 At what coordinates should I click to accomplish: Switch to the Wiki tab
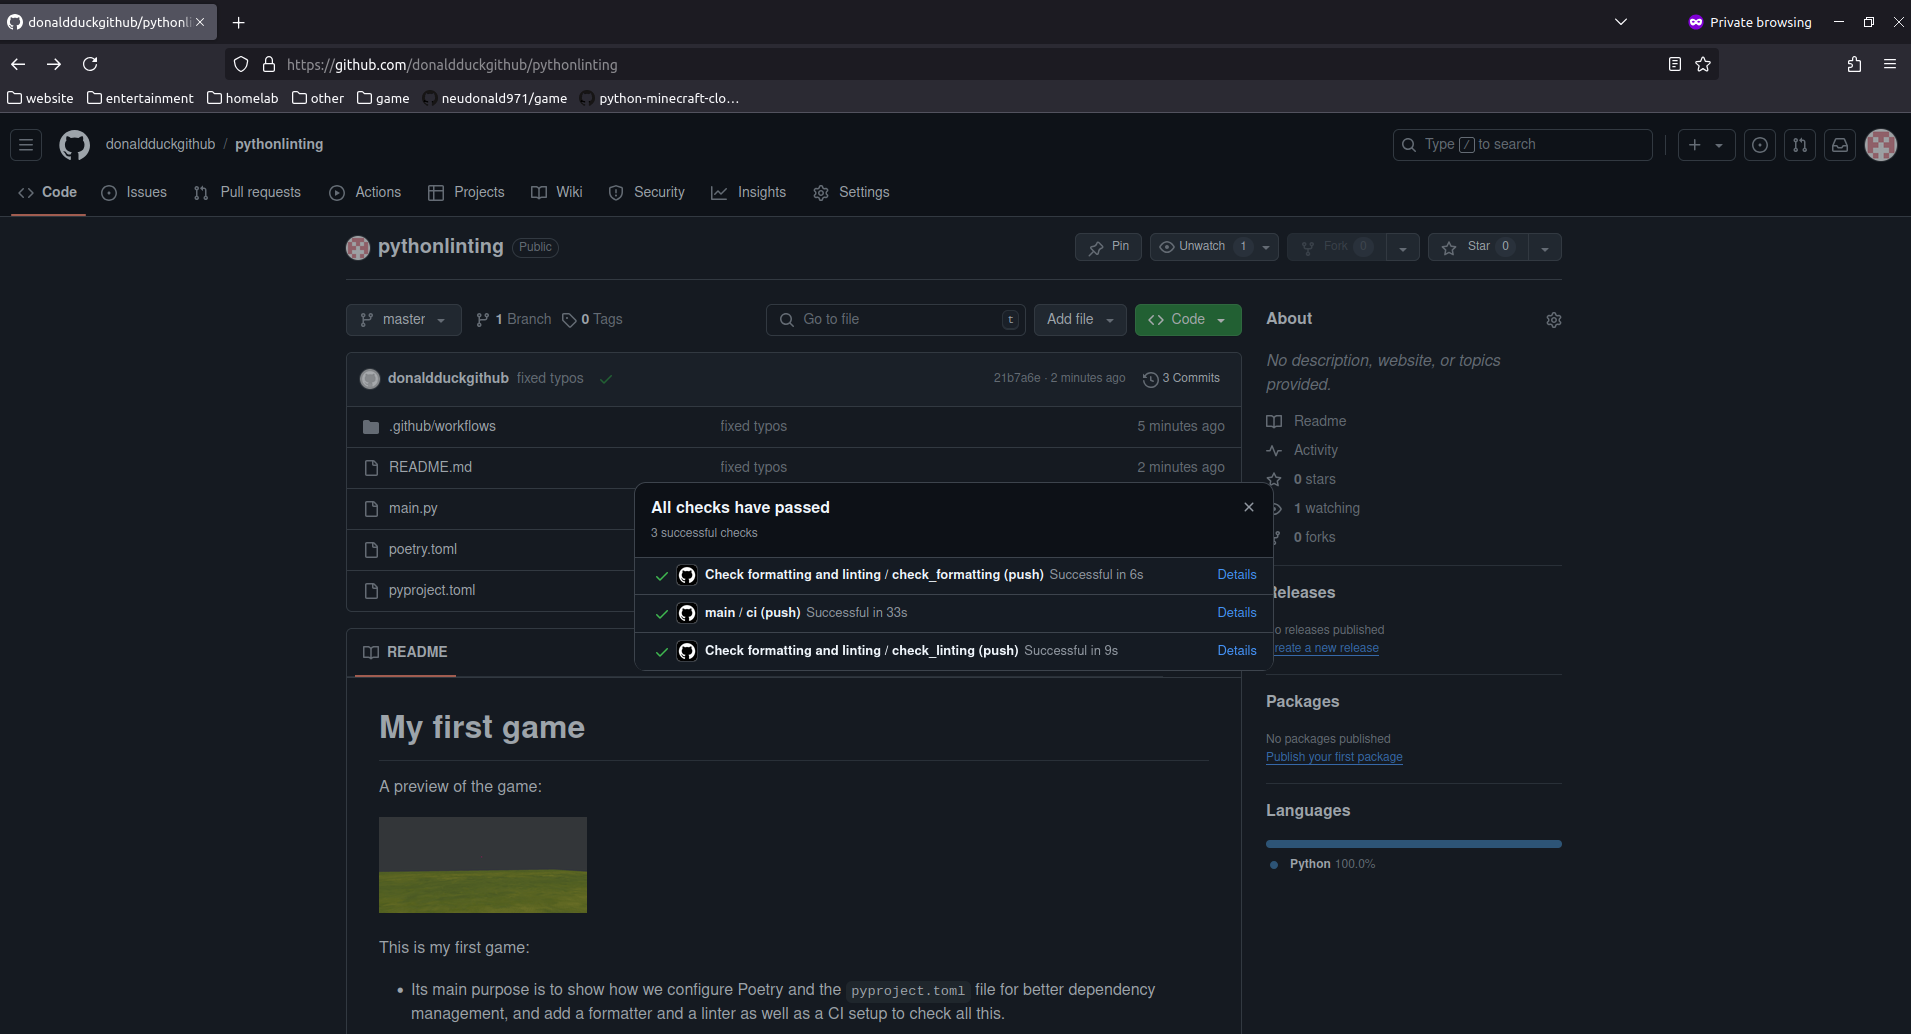[x=557, y=192]
